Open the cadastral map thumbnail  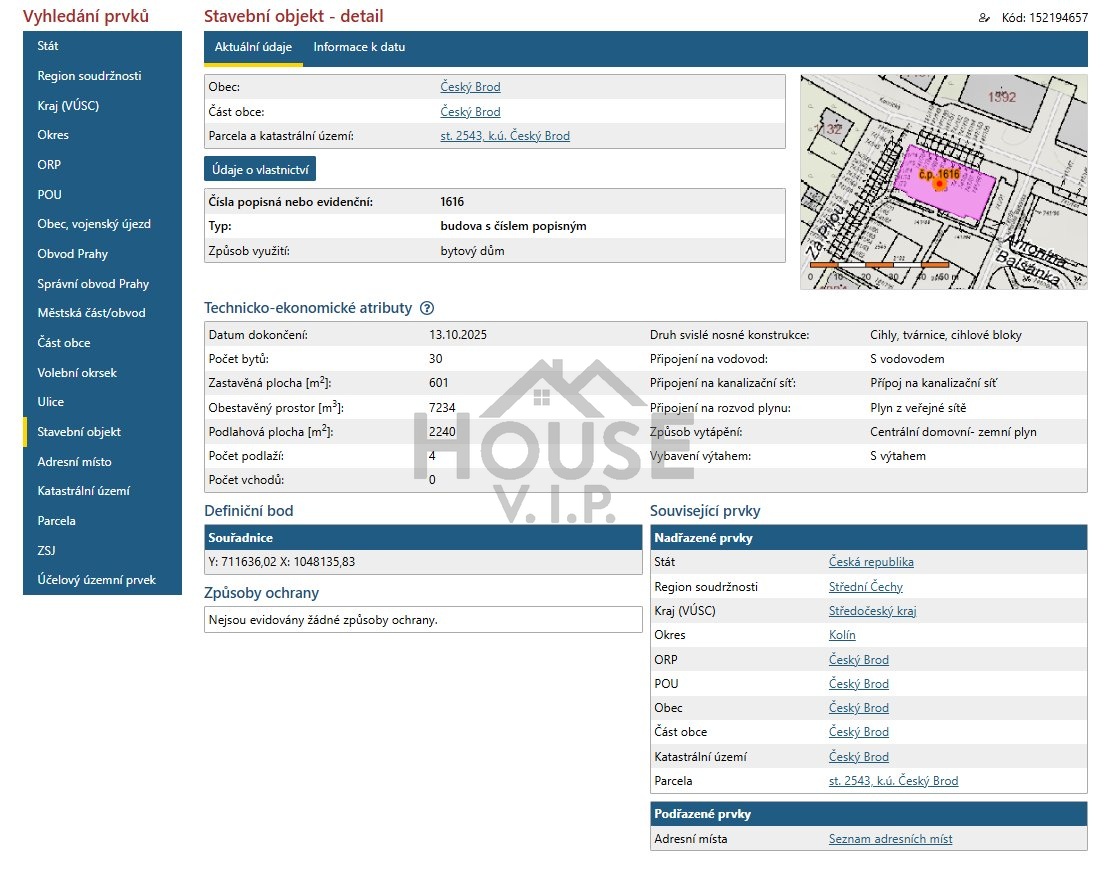pos(943,182)
